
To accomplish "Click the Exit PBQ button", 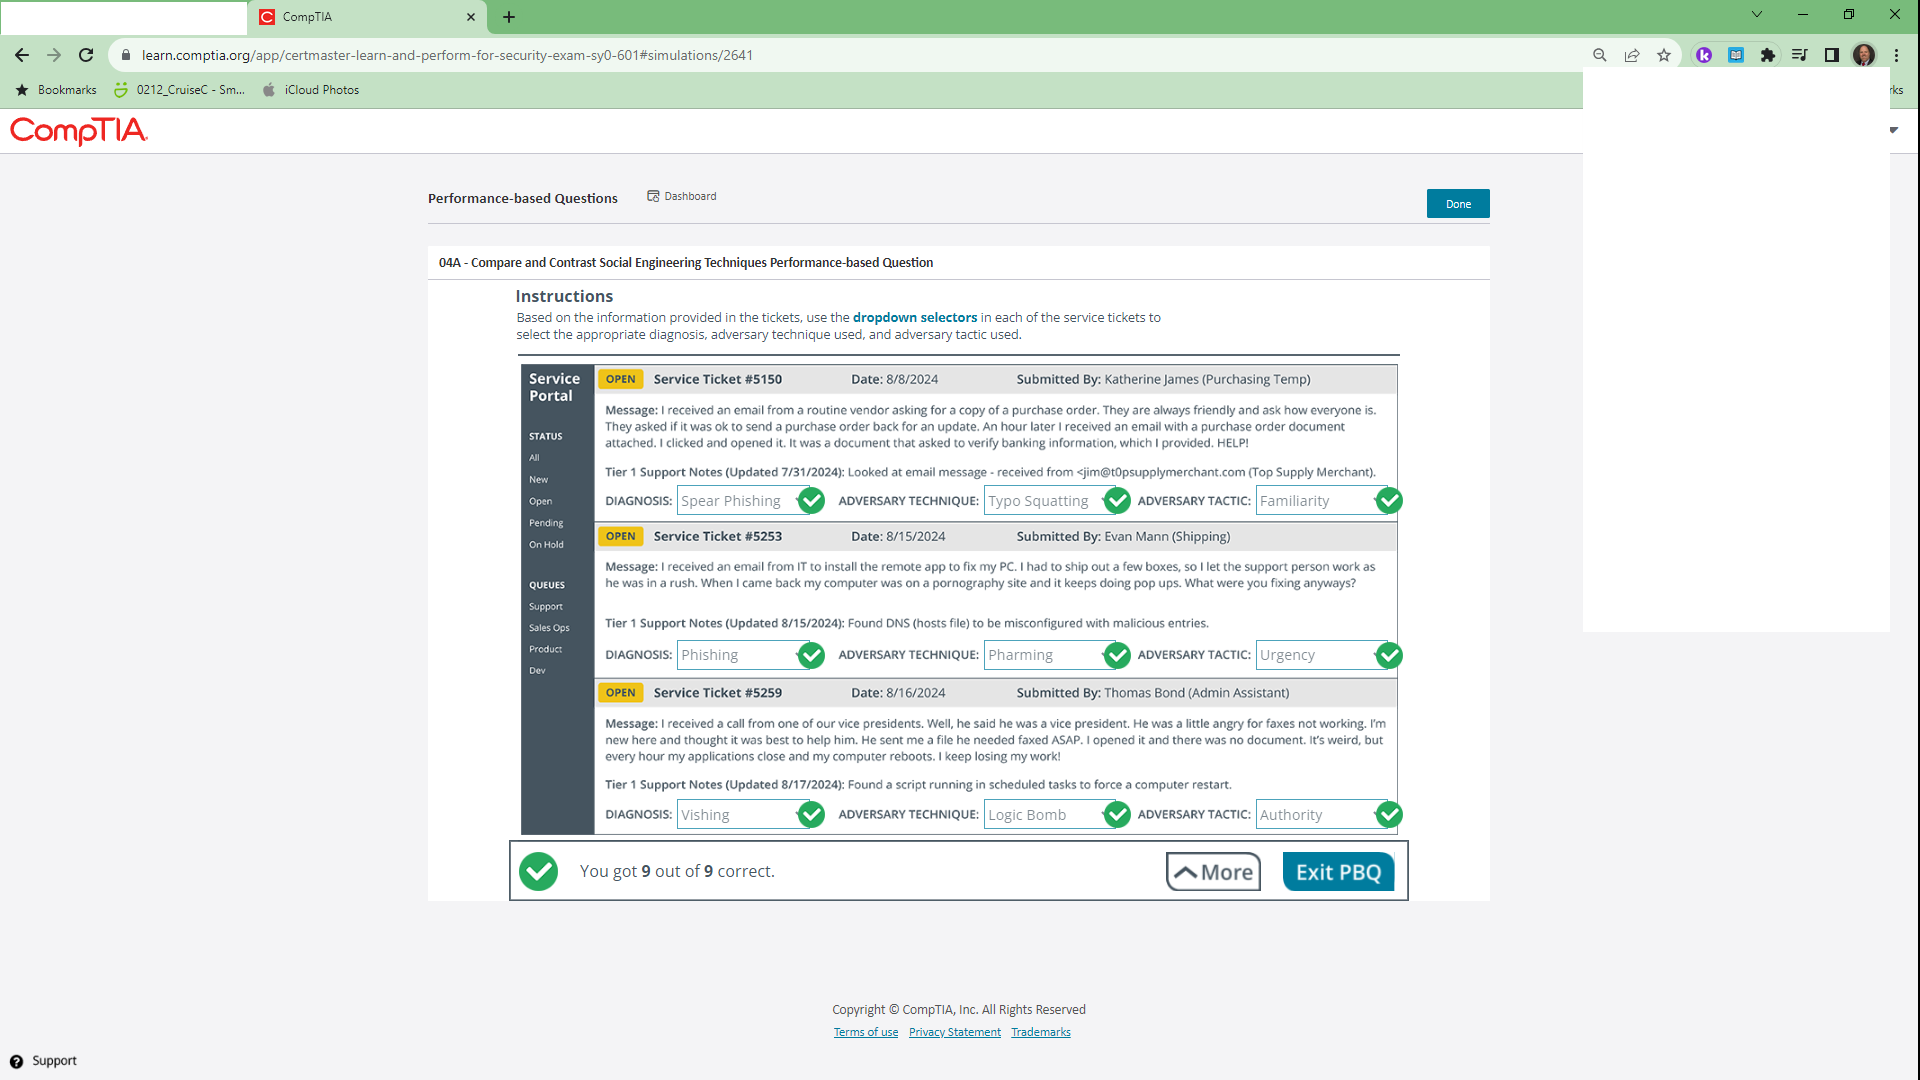I will [1338, 872].
